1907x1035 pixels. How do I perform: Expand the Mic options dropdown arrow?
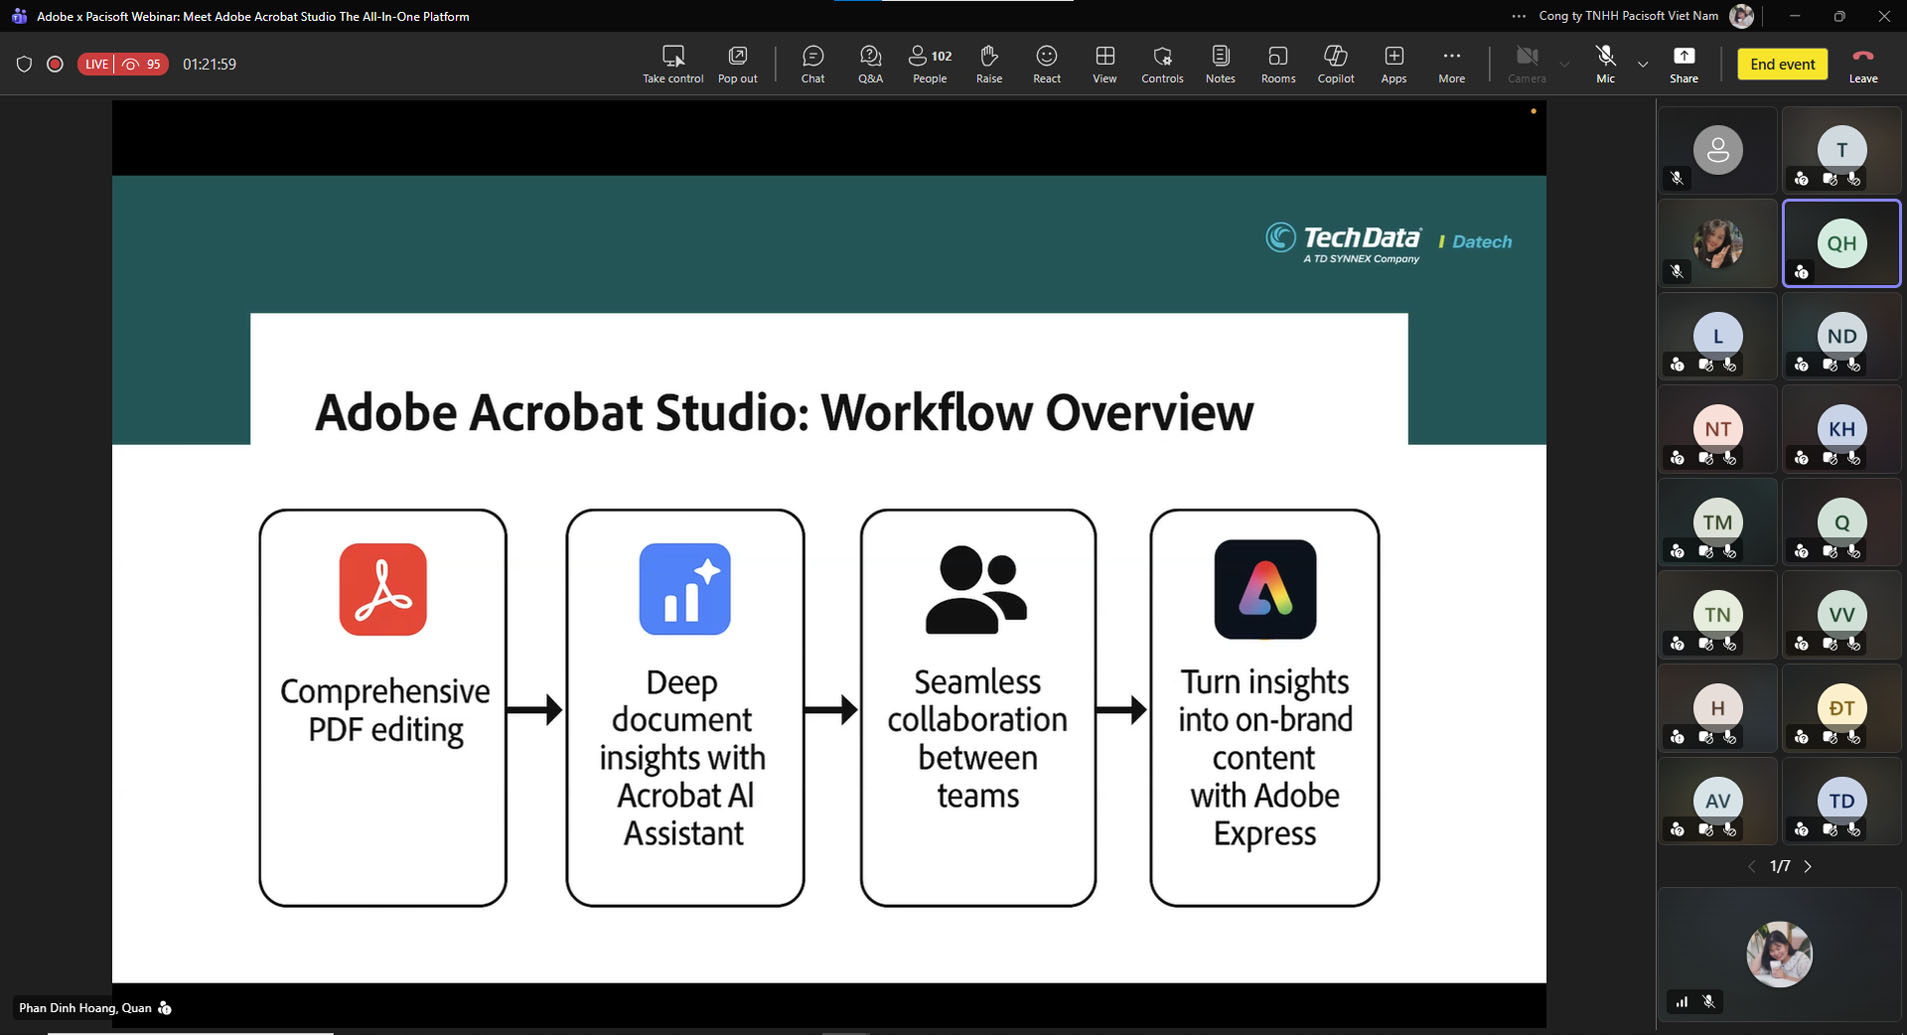1643,64
